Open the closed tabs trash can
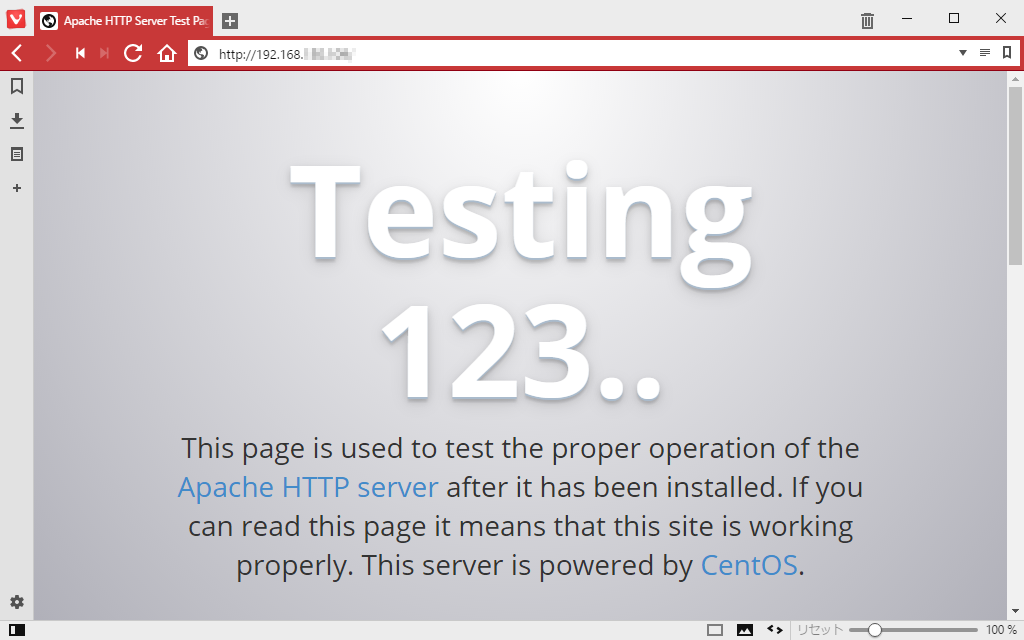 point(867,21)
